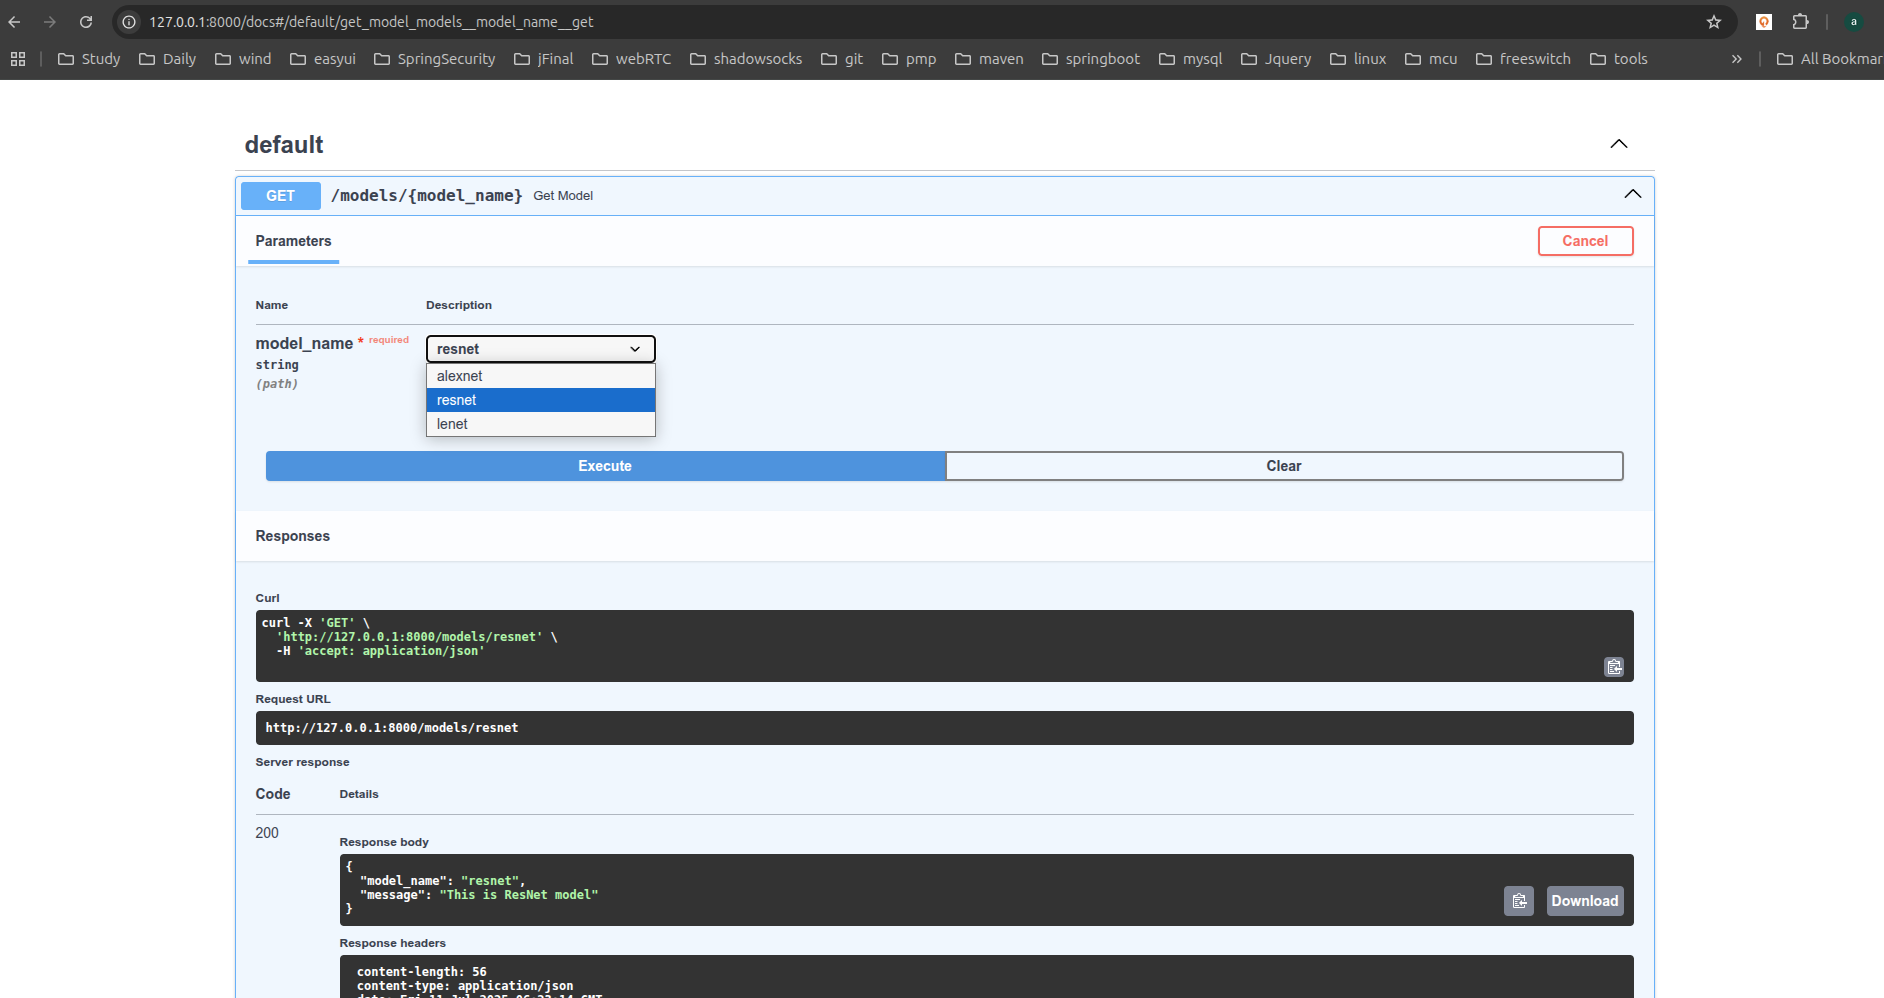Click the browser address bar URL
The image size is (1884, 998).
370,22
